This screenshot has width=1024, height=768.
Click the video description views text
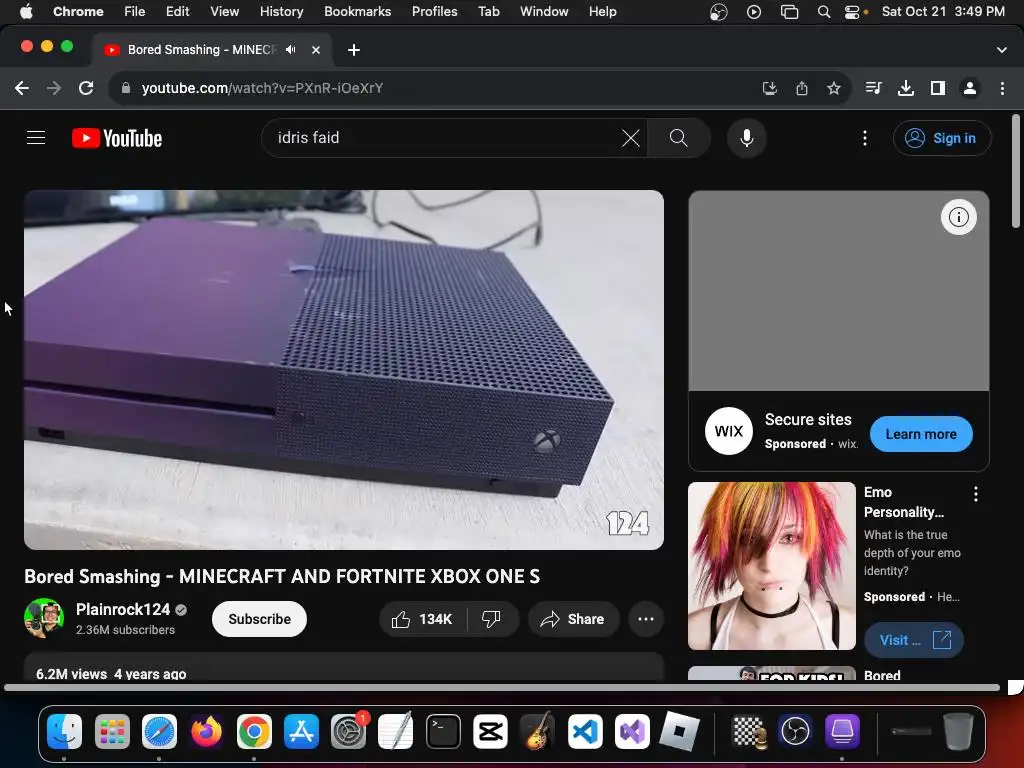click(x=71, y=674)
